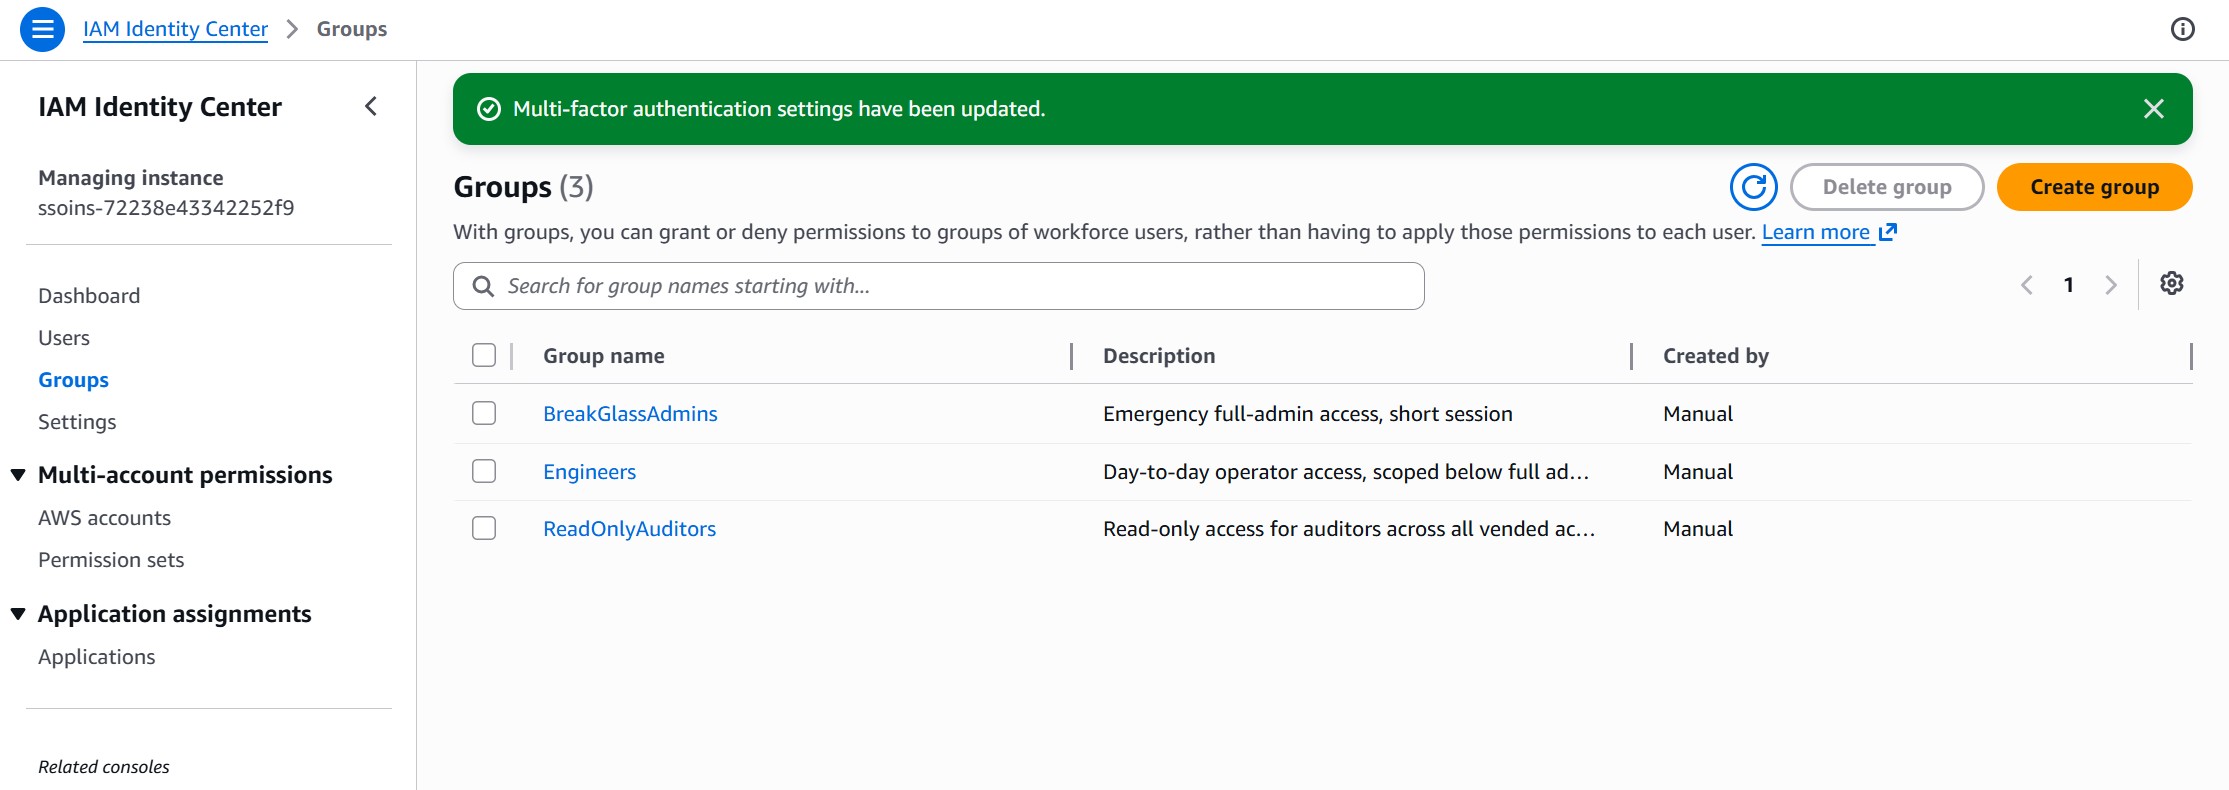Open Permission sets page

(111, 560)
